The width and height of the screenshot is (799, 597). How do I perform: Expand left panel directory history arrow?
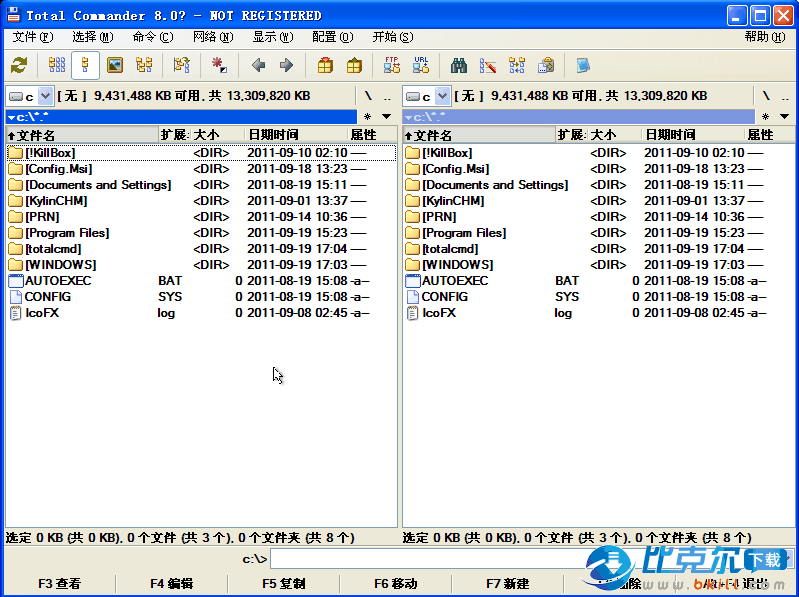click(x=387, y=117)
